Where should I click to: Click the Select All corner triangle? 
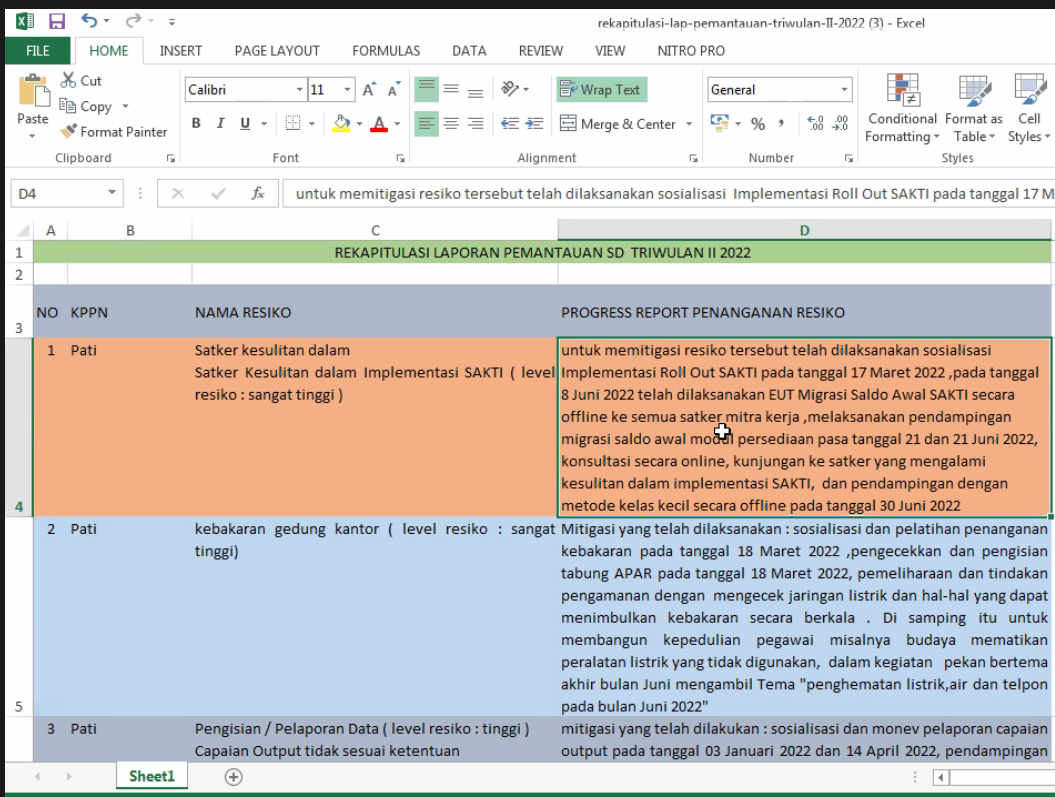coord(23,231)
